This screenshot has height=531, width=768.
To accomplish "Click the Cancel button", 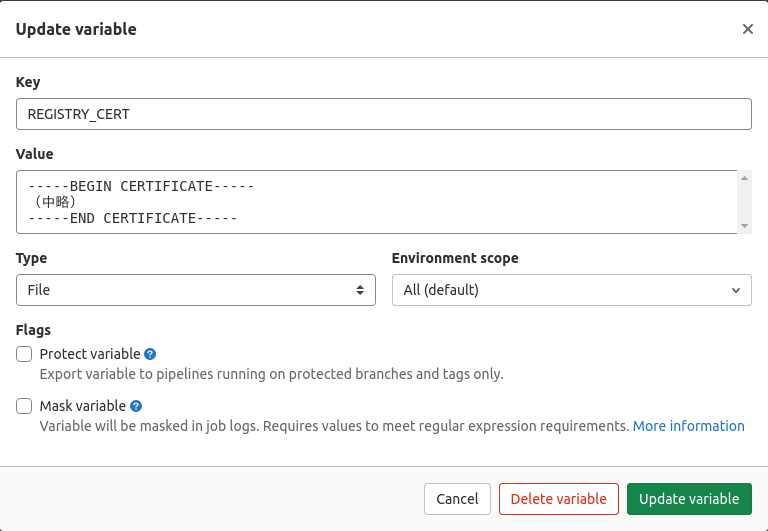I will click(x=457, y=499).
